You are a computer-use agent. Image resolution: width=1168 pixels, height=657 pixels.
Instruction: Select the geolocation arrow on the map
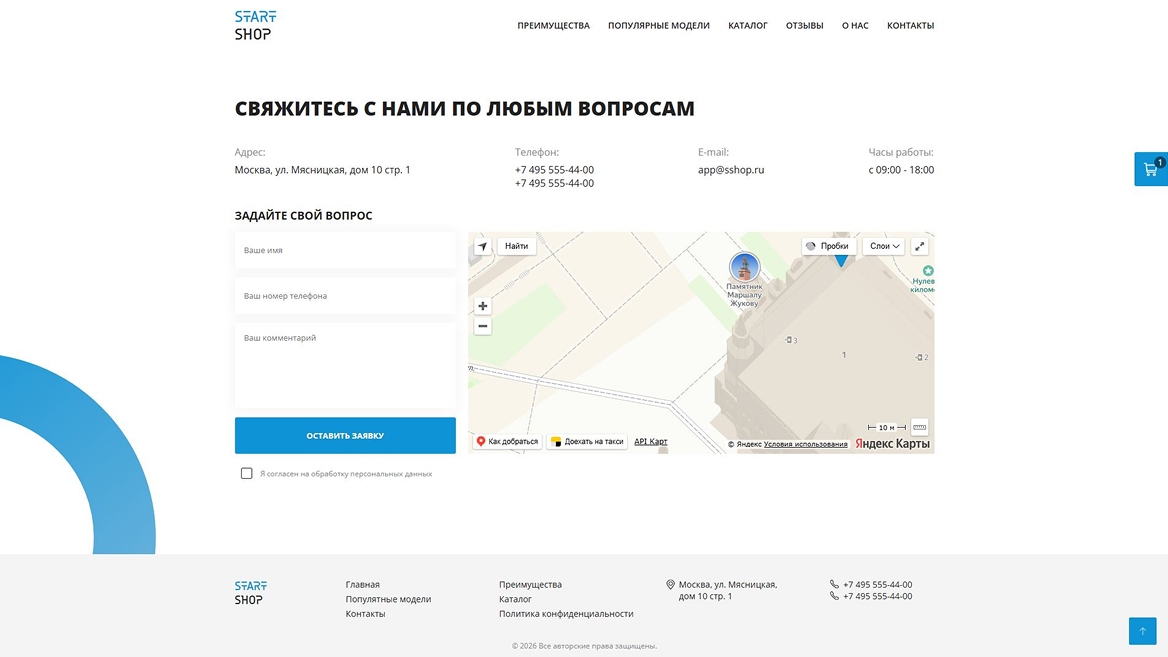point(482,245)
